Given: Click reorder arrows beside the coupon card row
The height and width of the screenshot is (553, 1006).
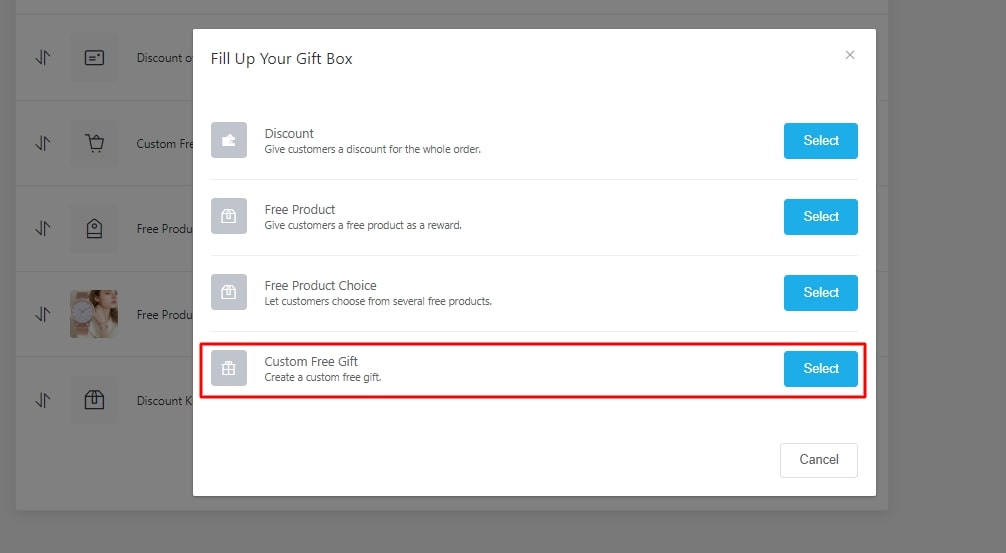Looking at the screenshot, I should 43,58.
